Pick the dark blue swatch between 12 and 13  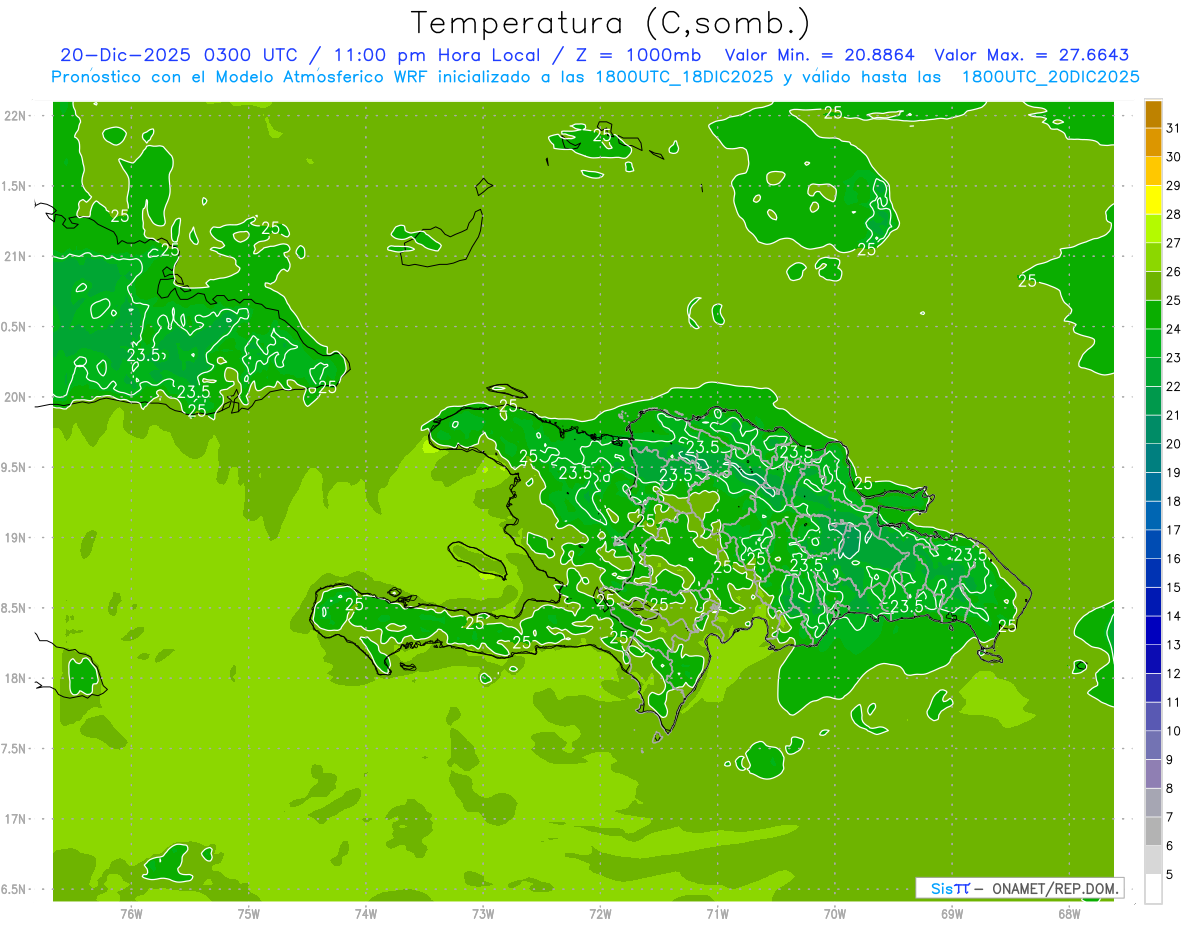(x=1153, y=659)
